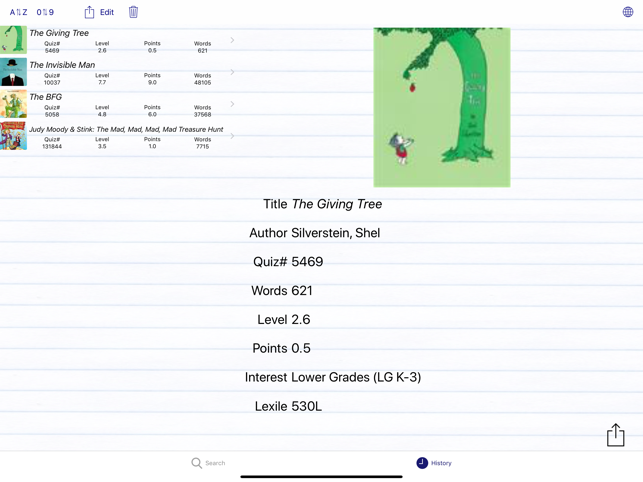Switch to the History tab
The width and height of the screenshot is (643, 482).
click(434, 463)
